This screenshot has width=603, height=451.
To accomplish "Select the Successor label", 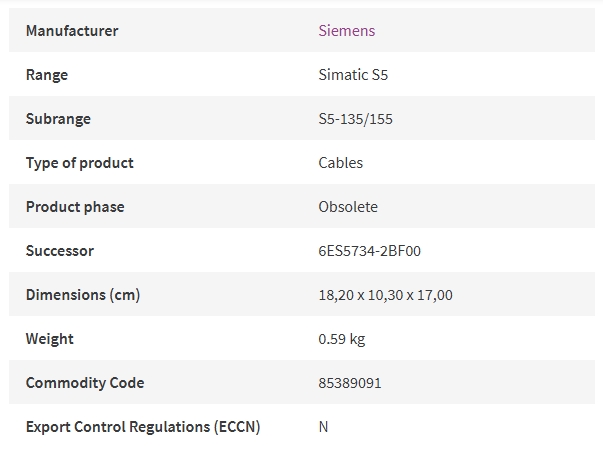I will tap(60, 251).
